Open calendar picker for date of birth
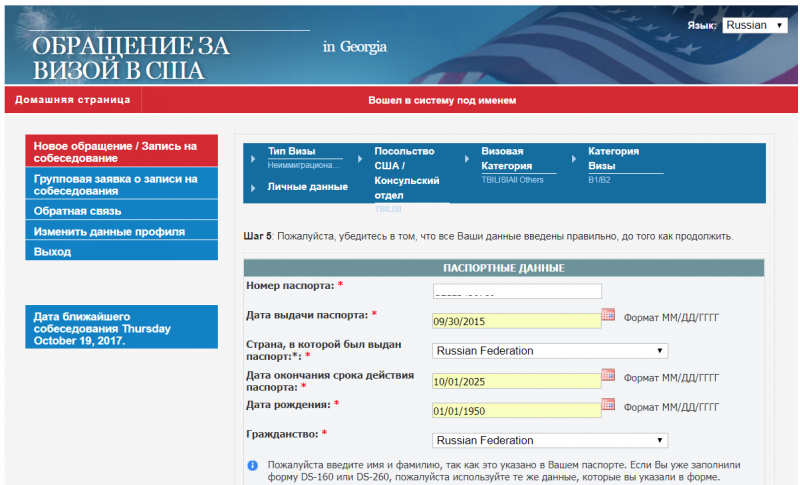Viewport: 800px width, 485px height. [608, 404]
